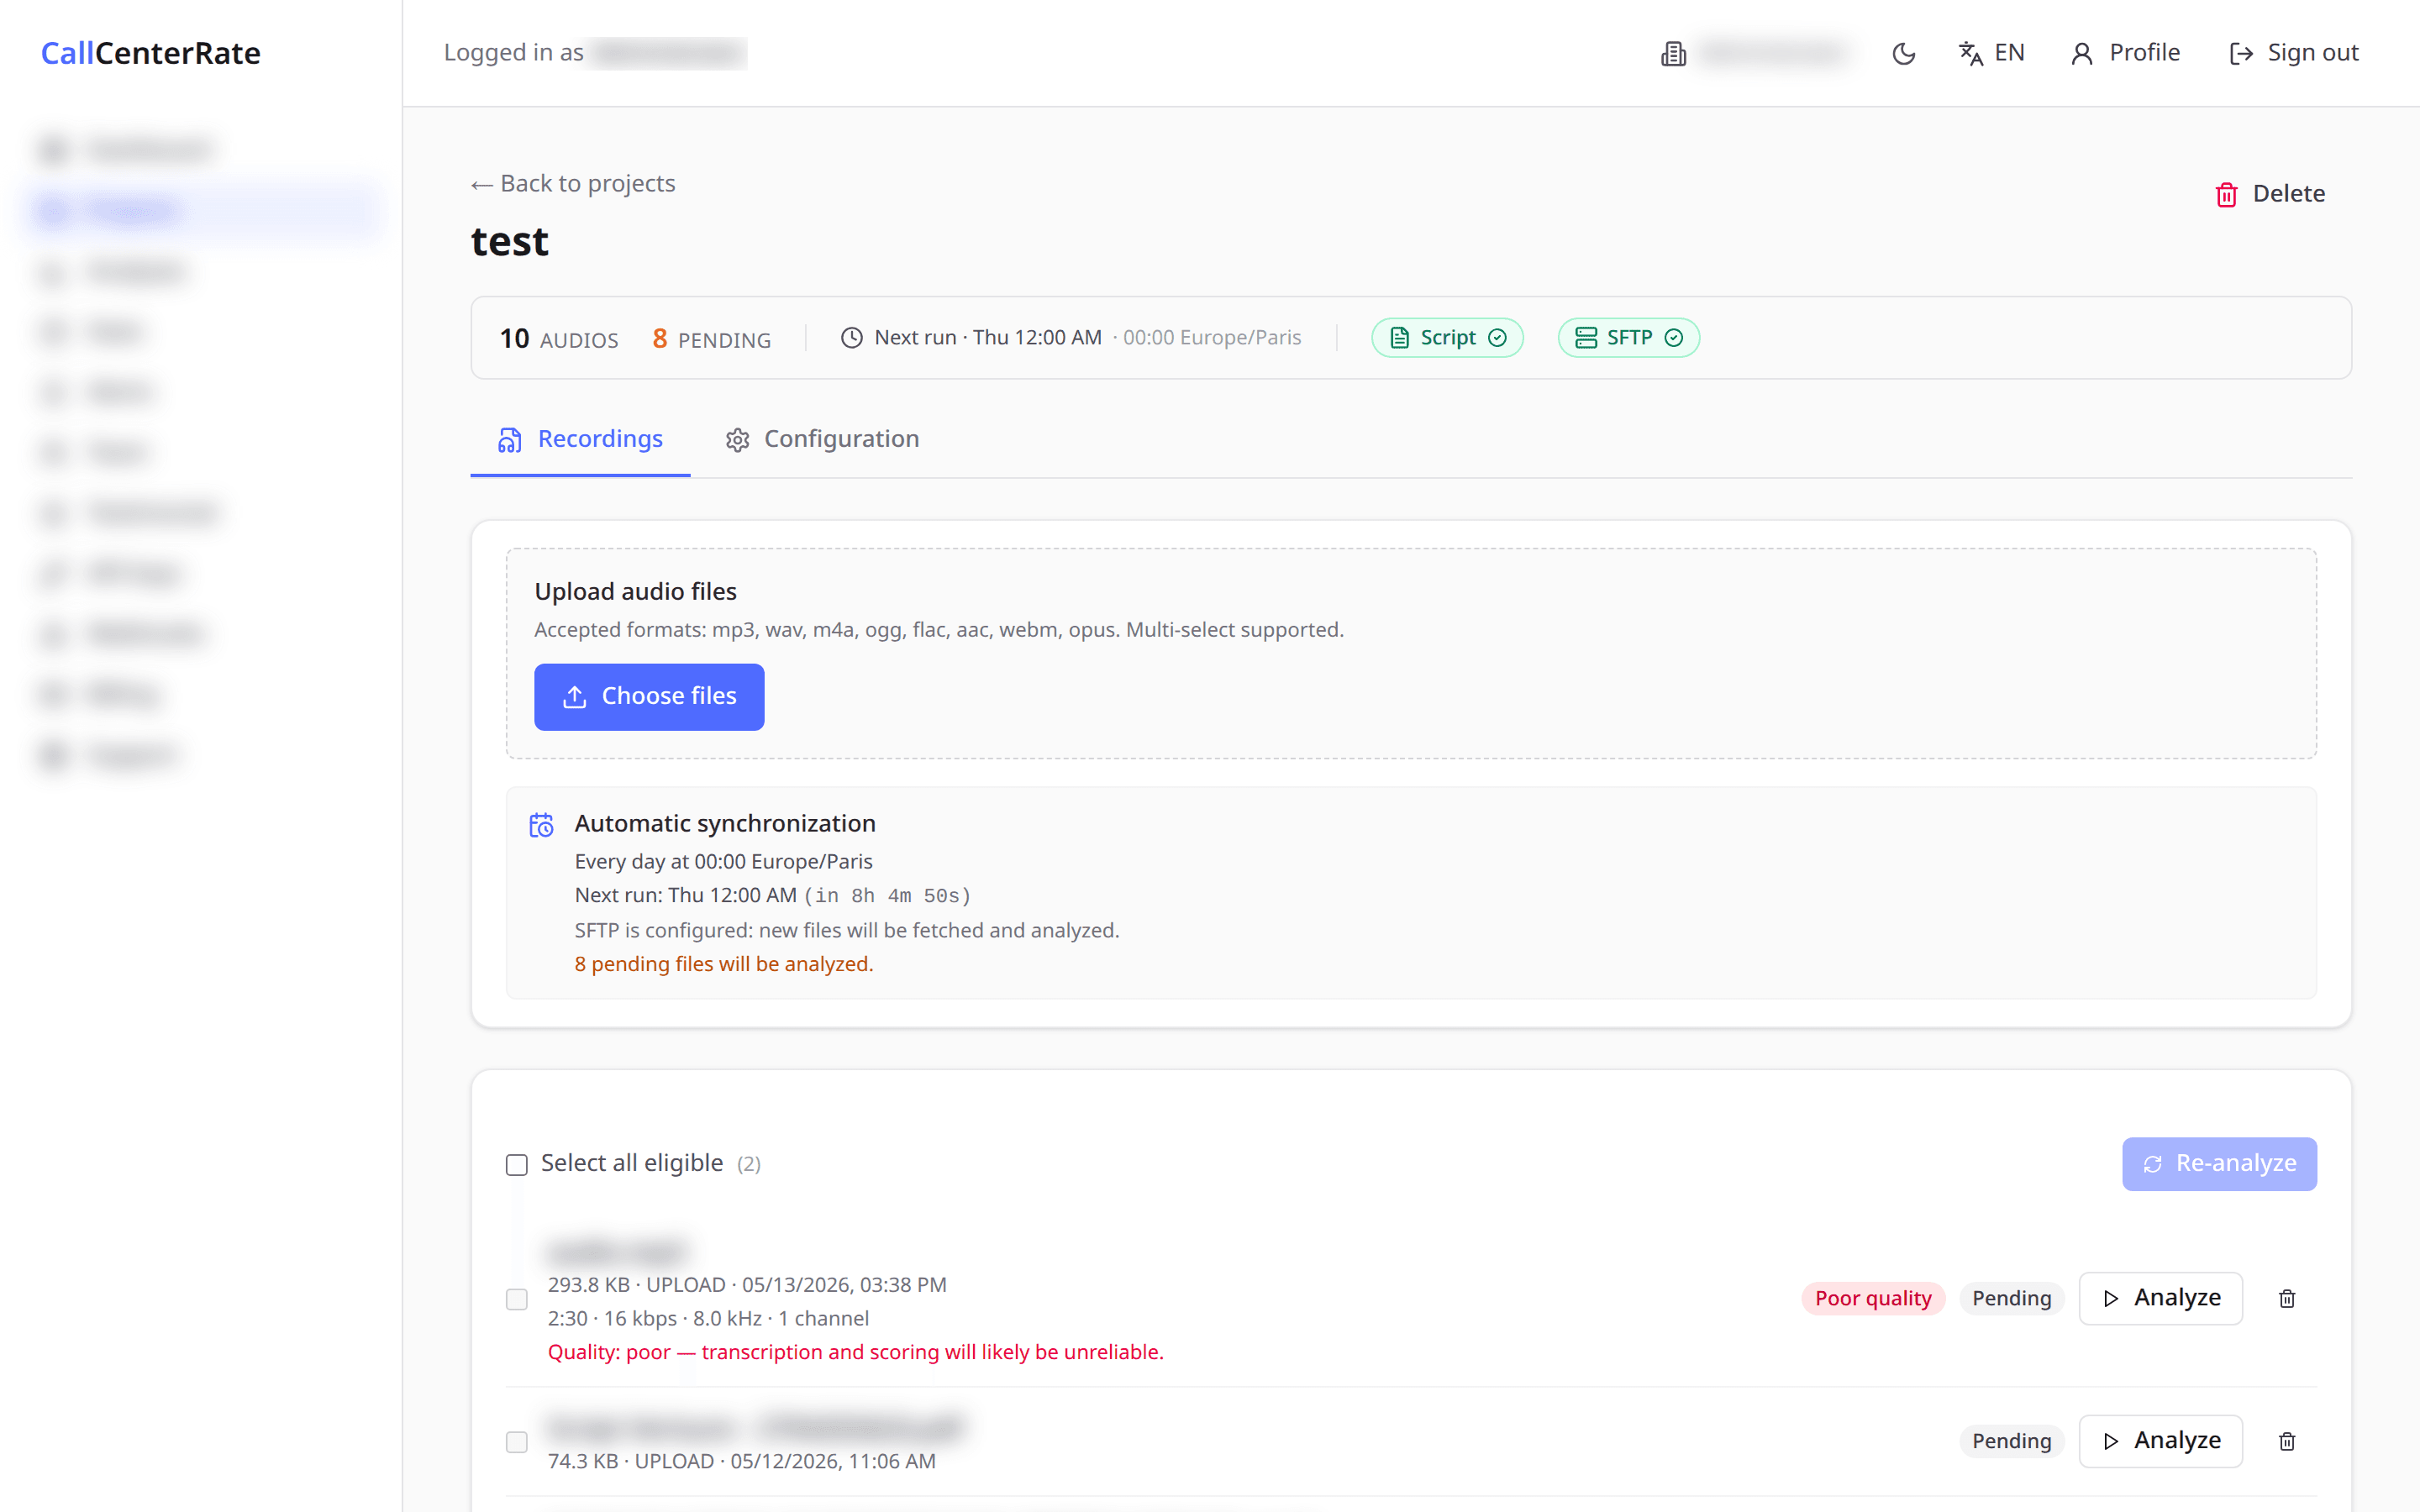Tick the checkbox for the 74.3 KB recording
Screen dimensions: 2420x1512
(516, 1442)
